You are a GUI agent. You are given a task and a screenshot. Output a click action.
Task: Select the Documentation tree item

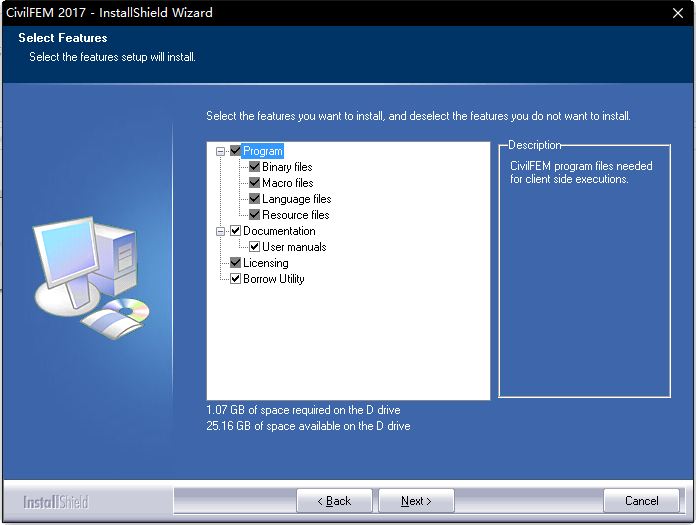coord(279,231)
